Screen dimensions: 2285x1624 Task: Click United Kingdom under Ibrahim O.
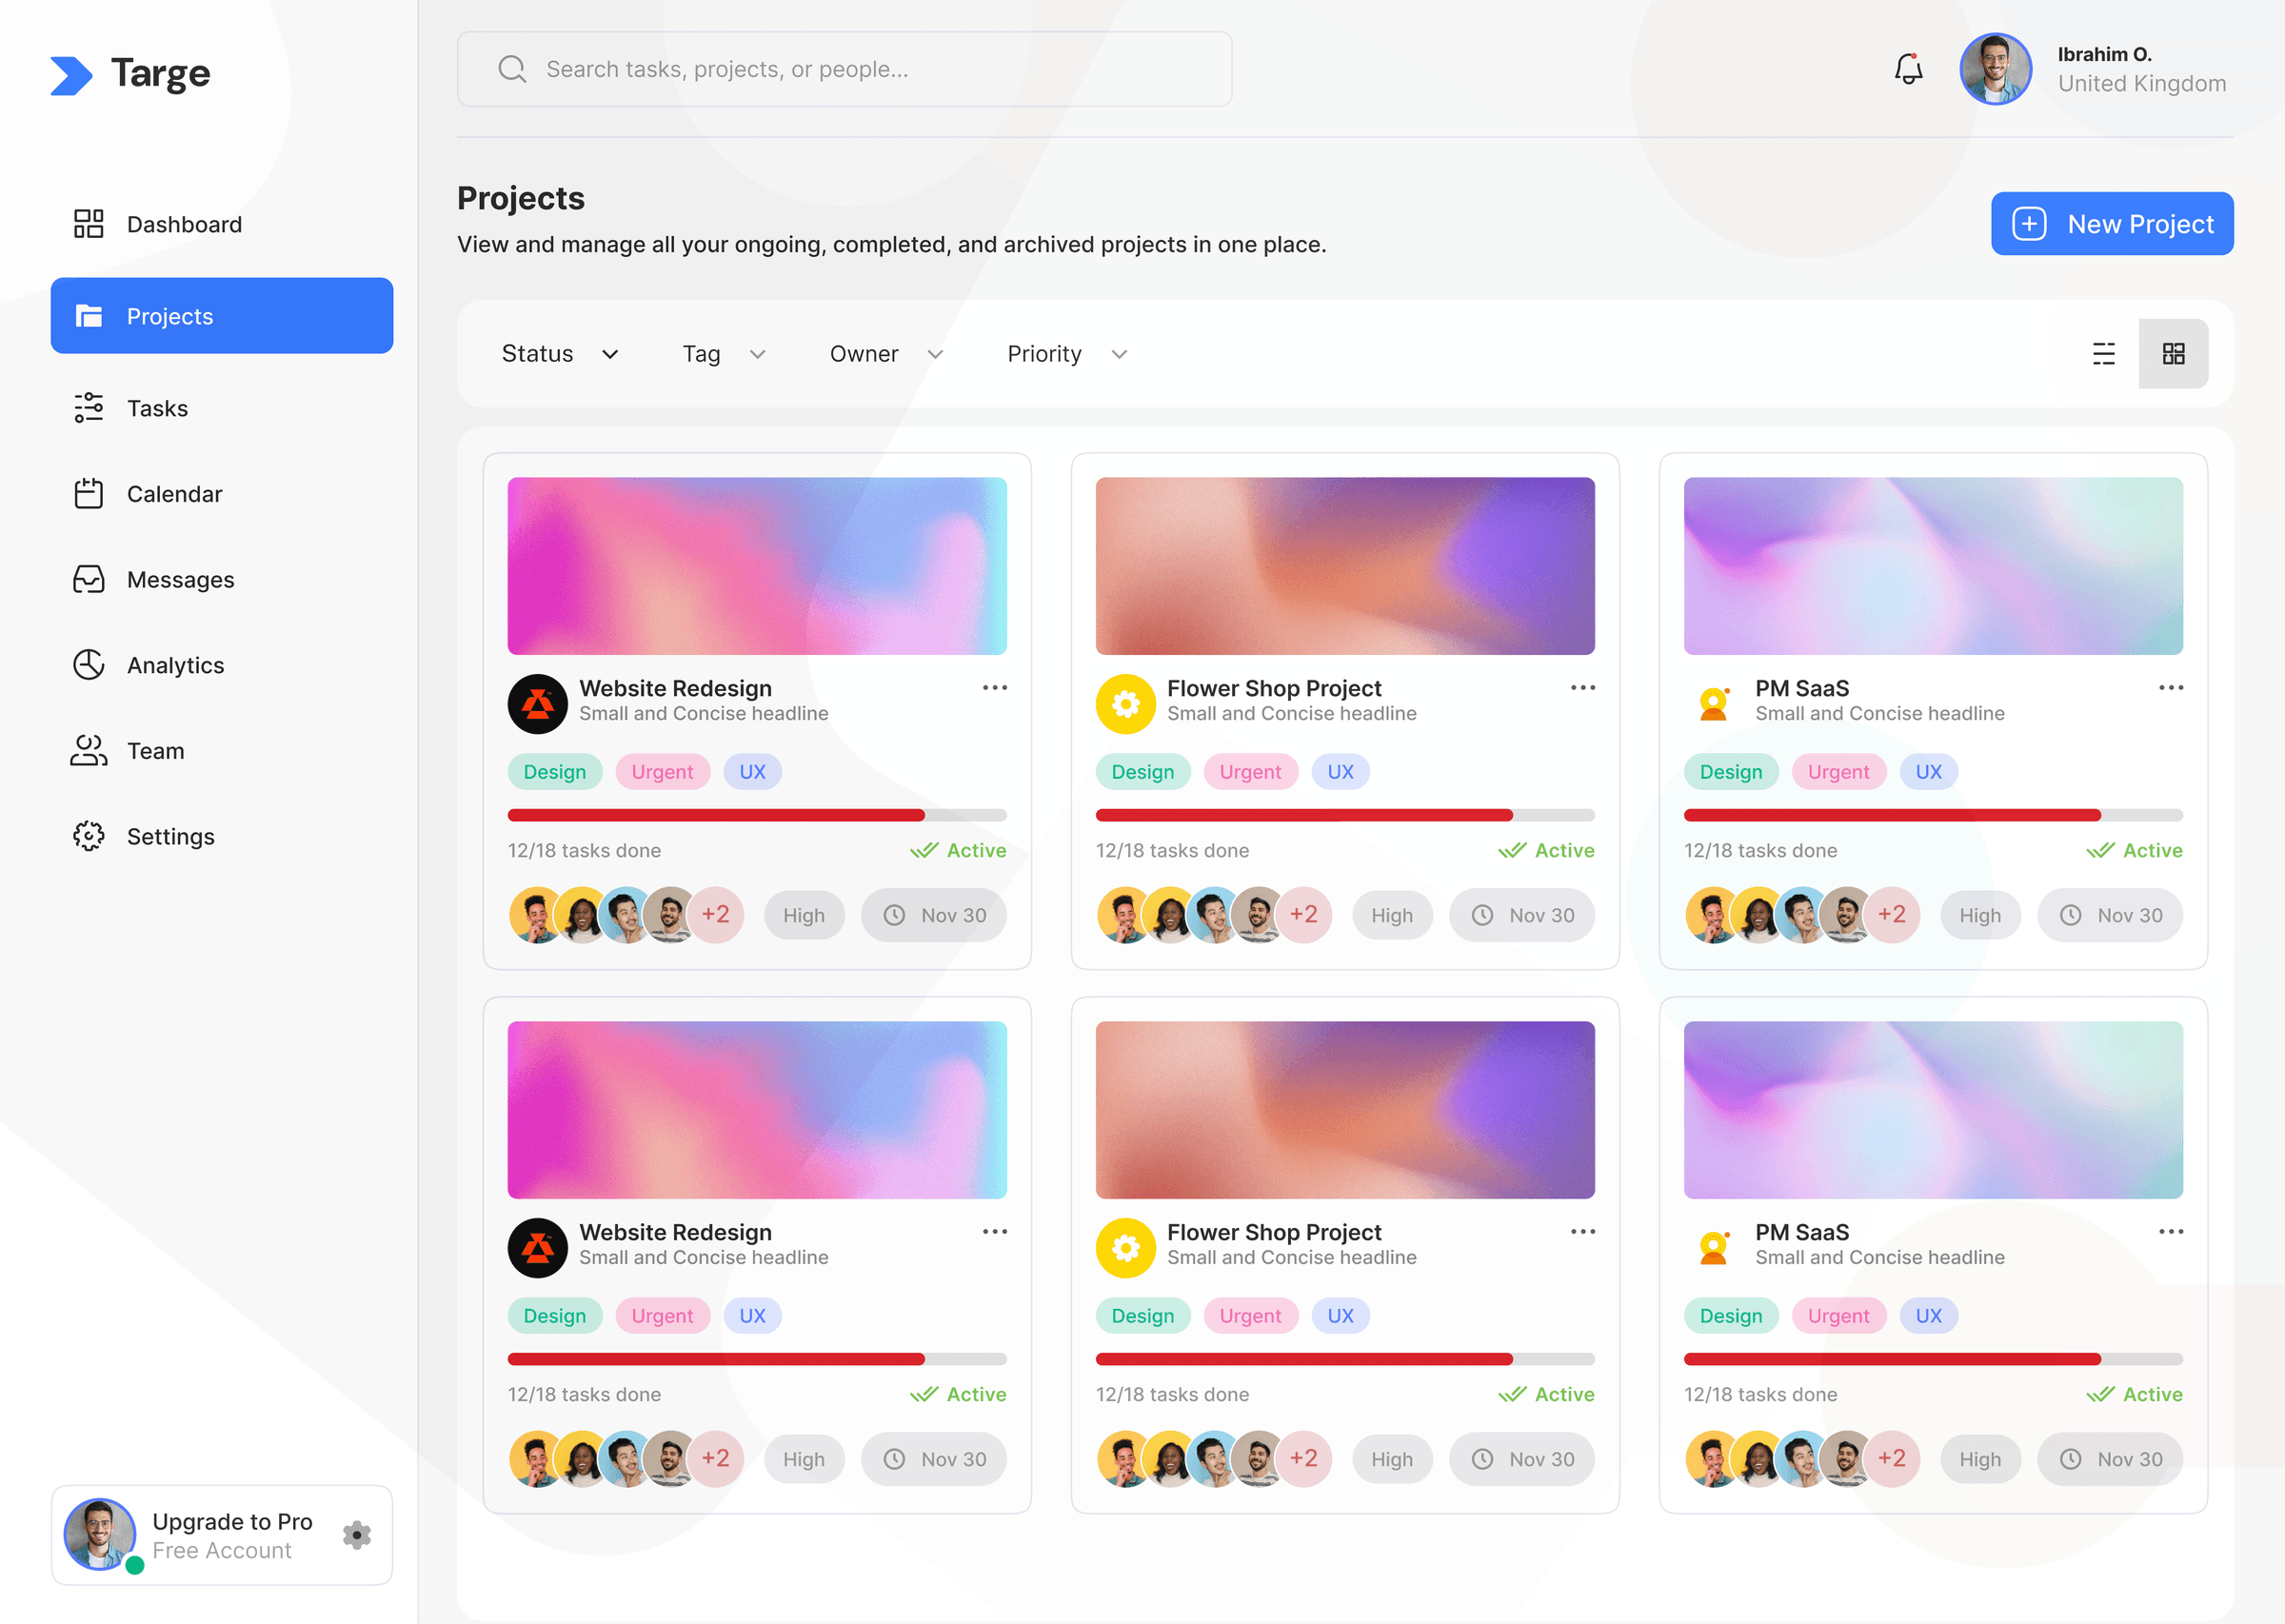pyautogui.click(x=2141, y=84)
